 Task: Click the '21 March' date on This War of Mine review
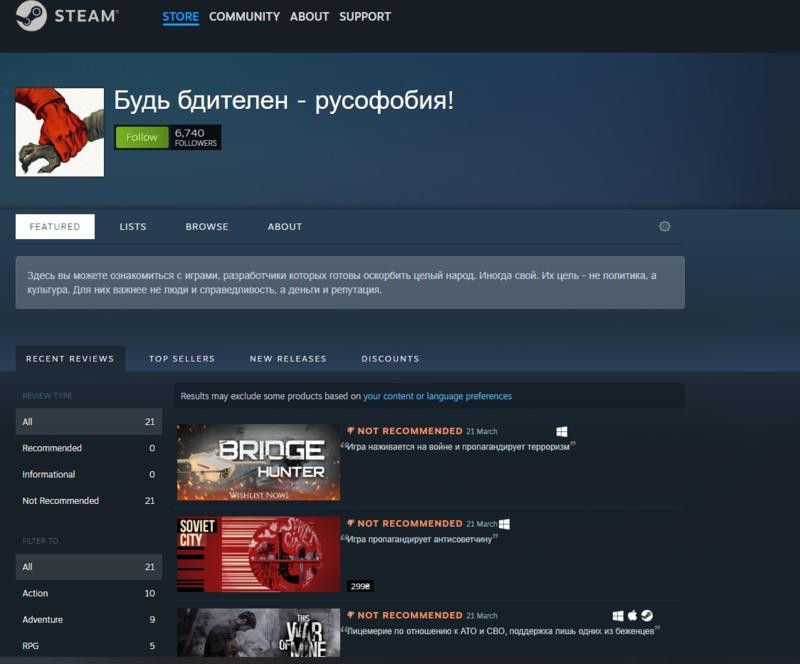(x=482, y=616)
